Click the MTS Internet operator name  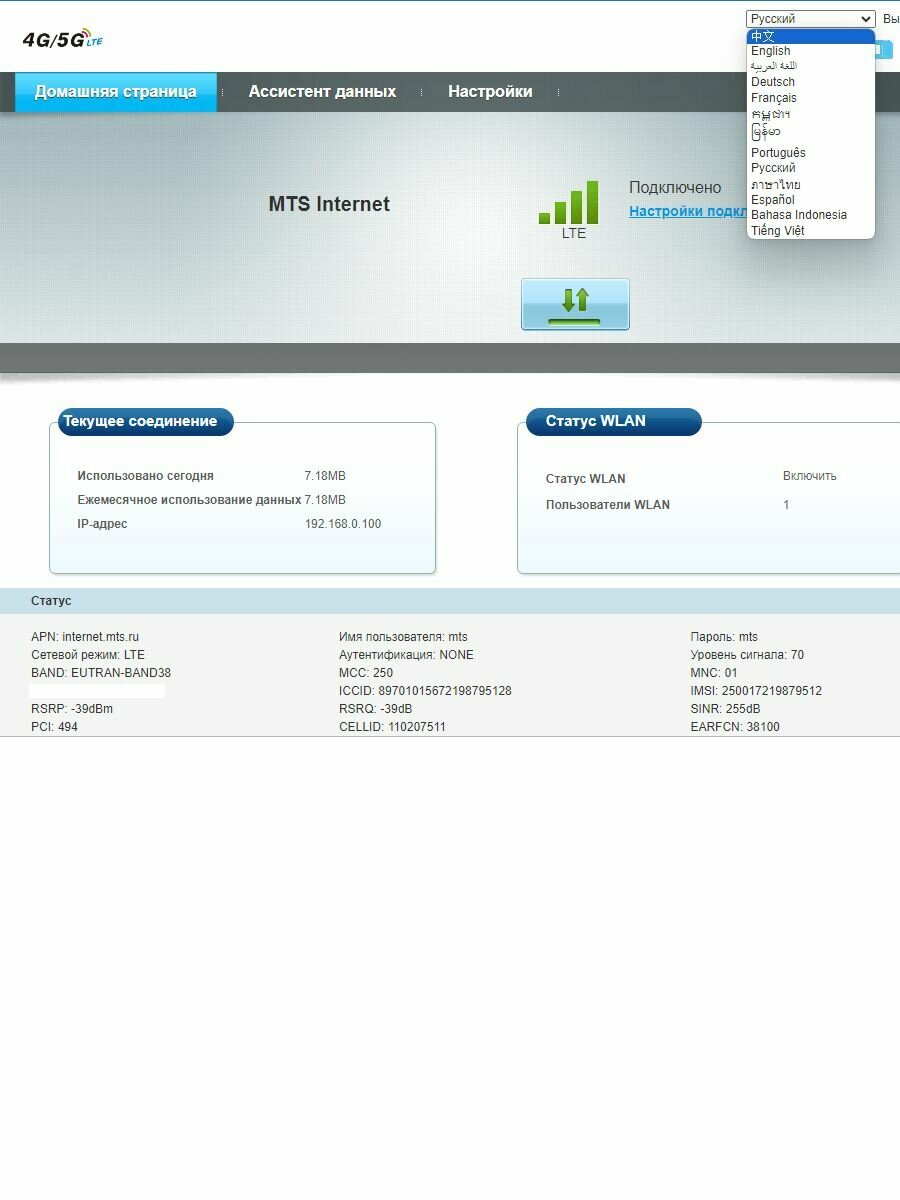click(x=329, y=204)
